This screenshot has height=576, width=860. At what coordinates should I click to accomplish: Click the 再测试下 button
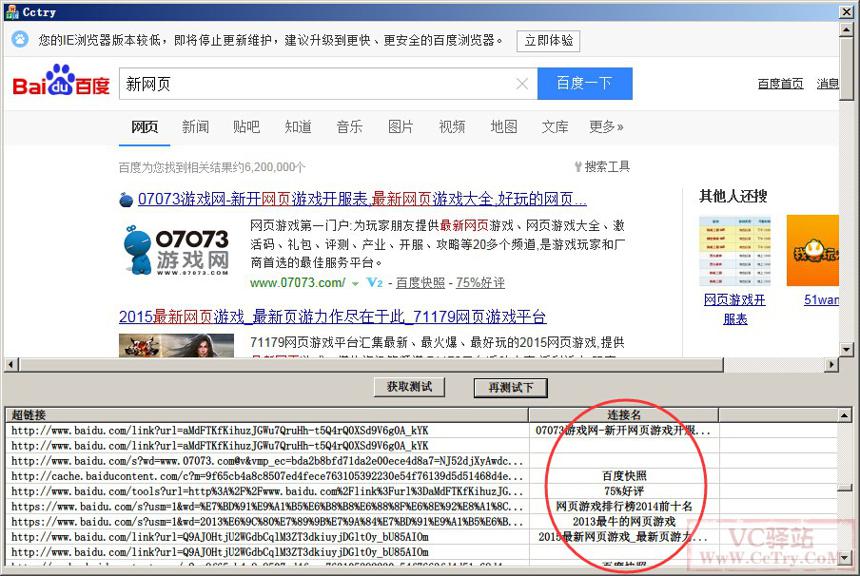click(x=511, y=388)
